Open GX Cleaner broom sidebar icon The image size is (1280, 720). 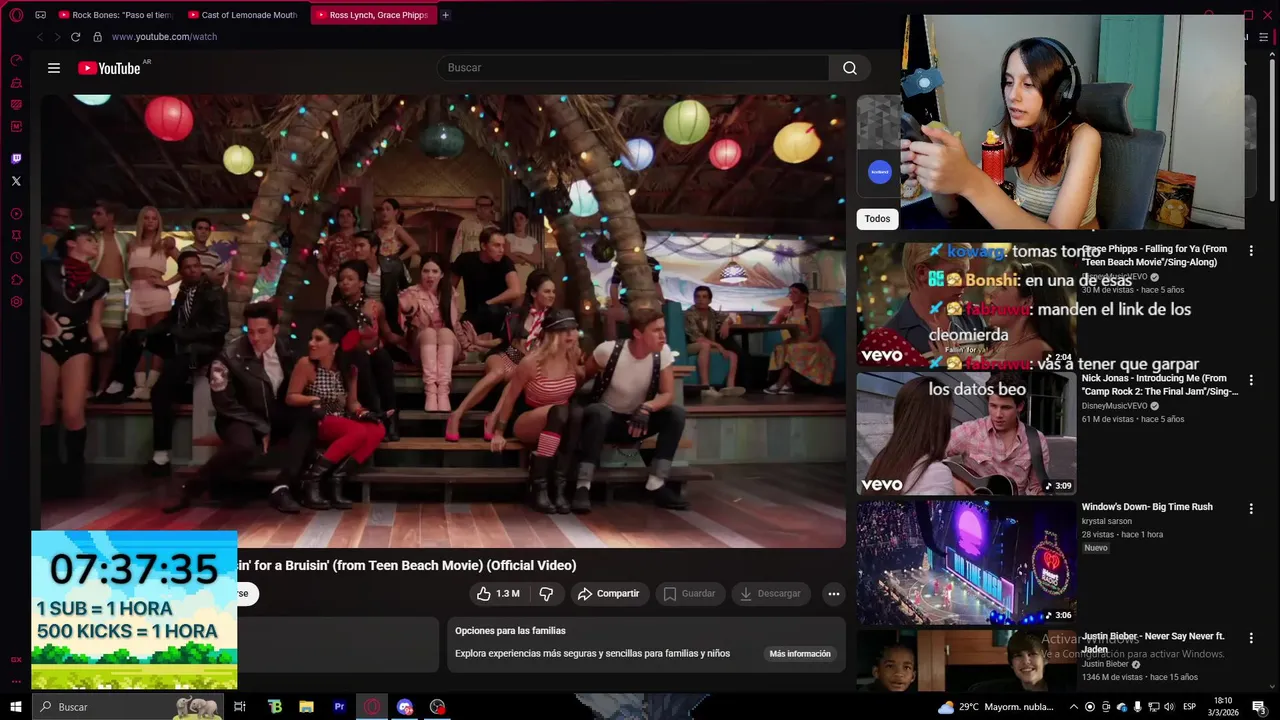pos(16,82)
